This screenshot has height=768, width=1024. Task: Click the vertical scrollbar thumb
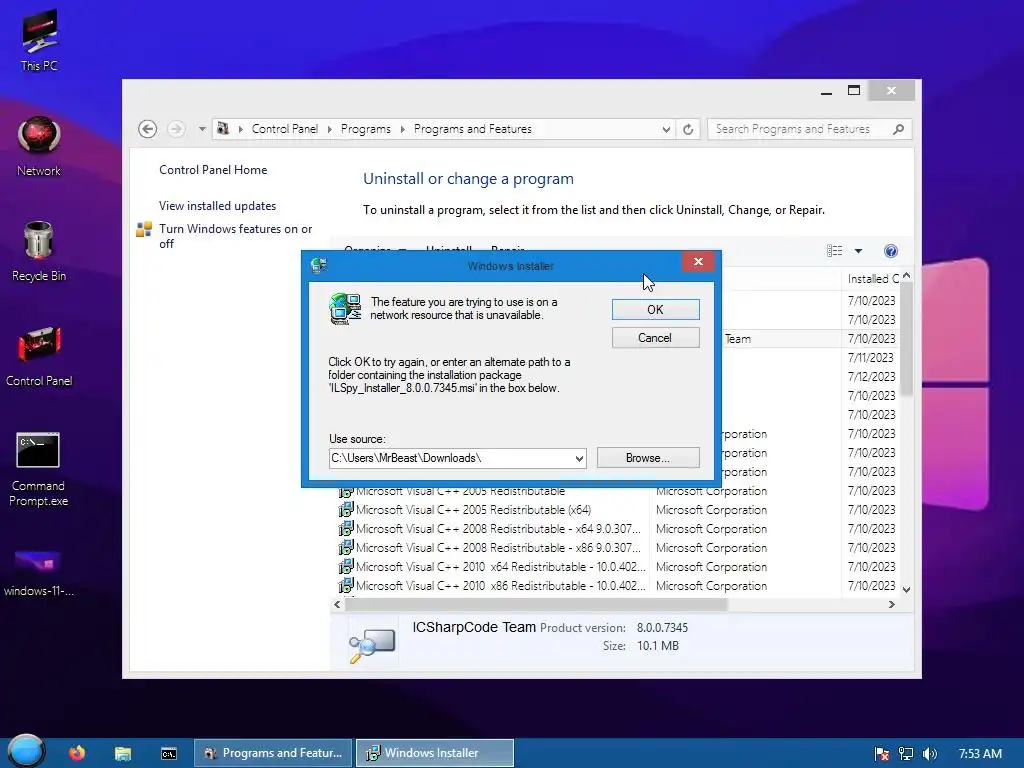pos(906,340)
